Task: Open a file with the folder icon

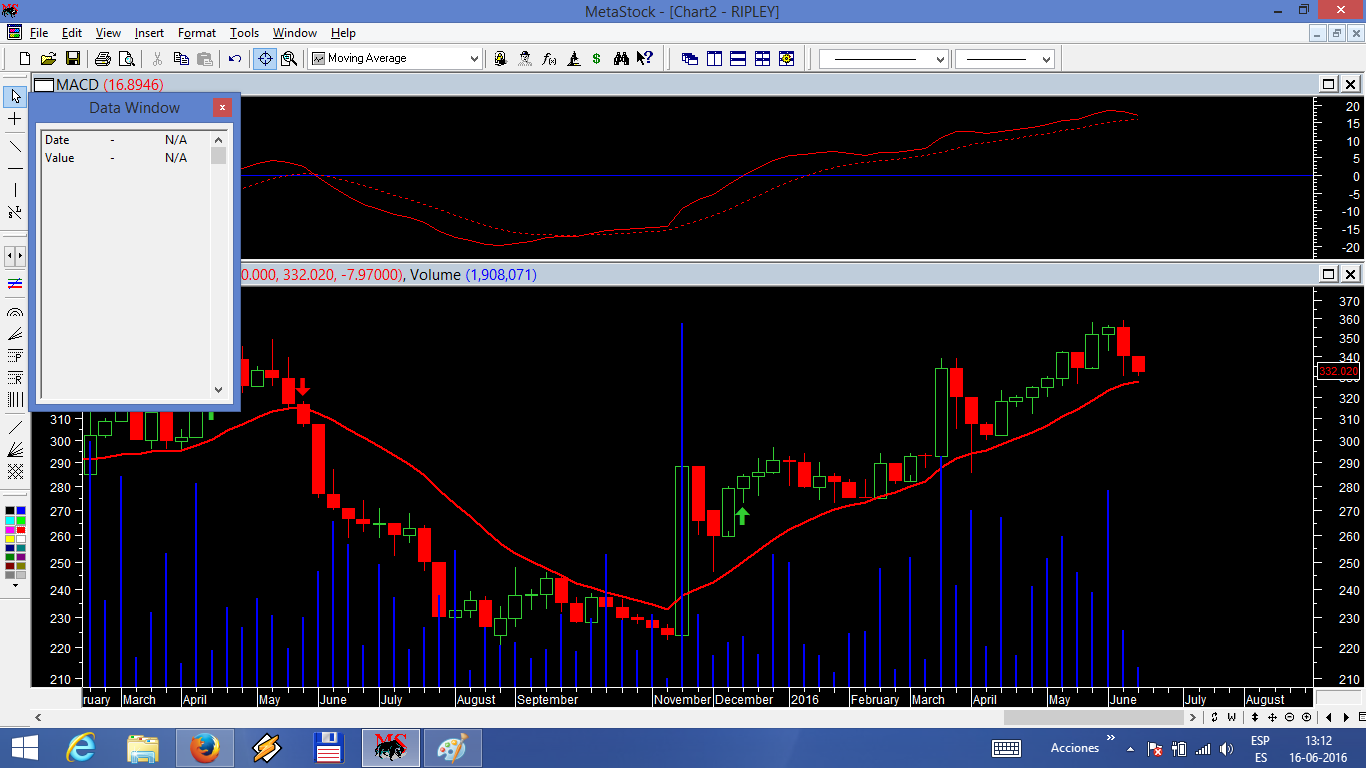Action: [x=48, y=58]
